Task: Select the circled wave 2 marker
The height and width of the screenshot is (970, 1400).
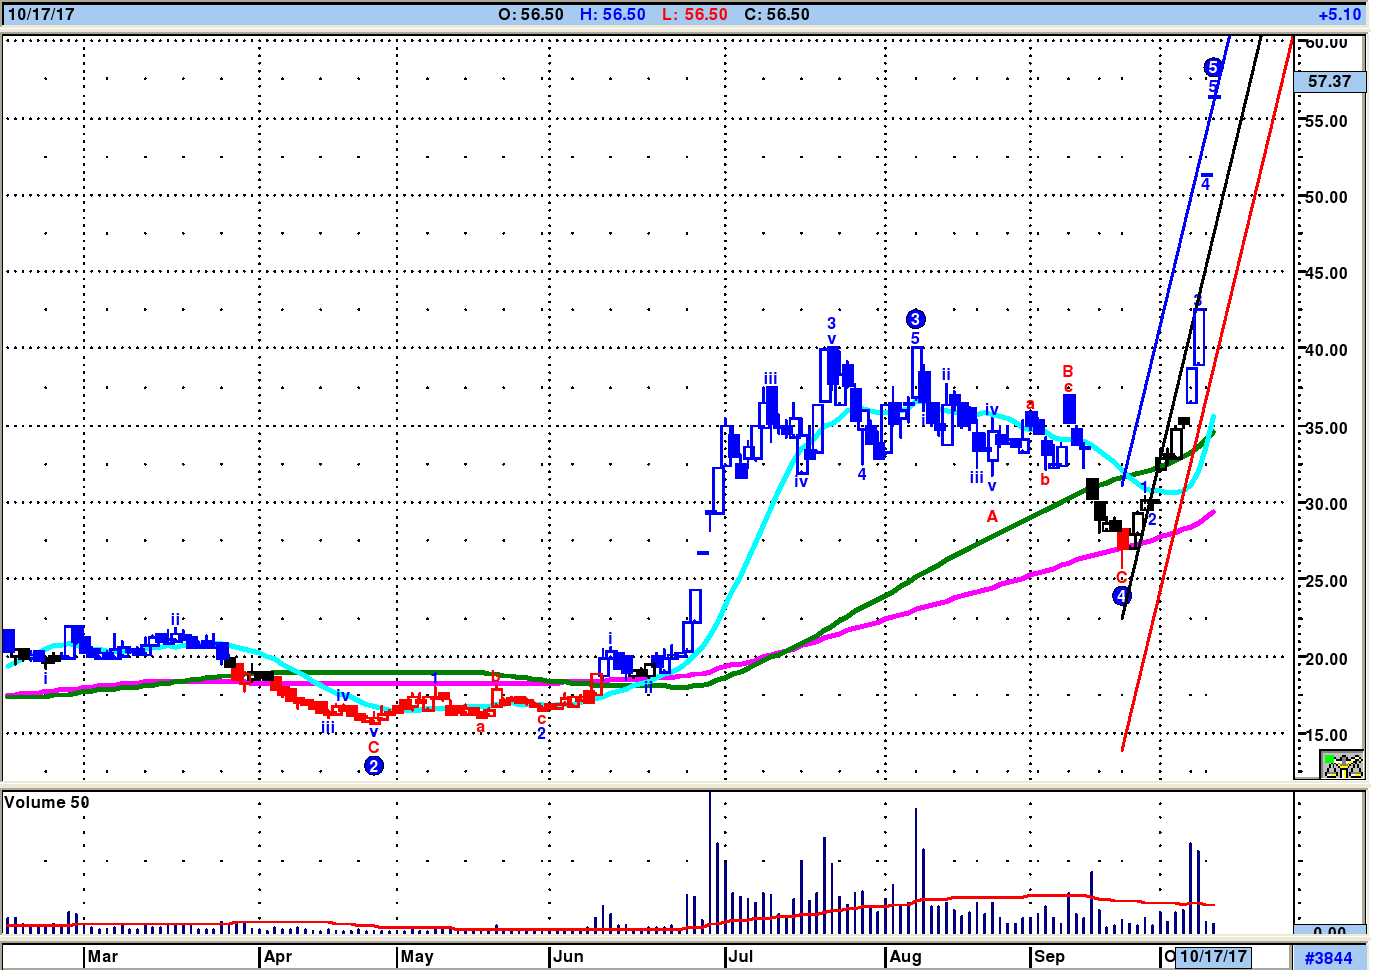Action: click(x=373, y=766)
